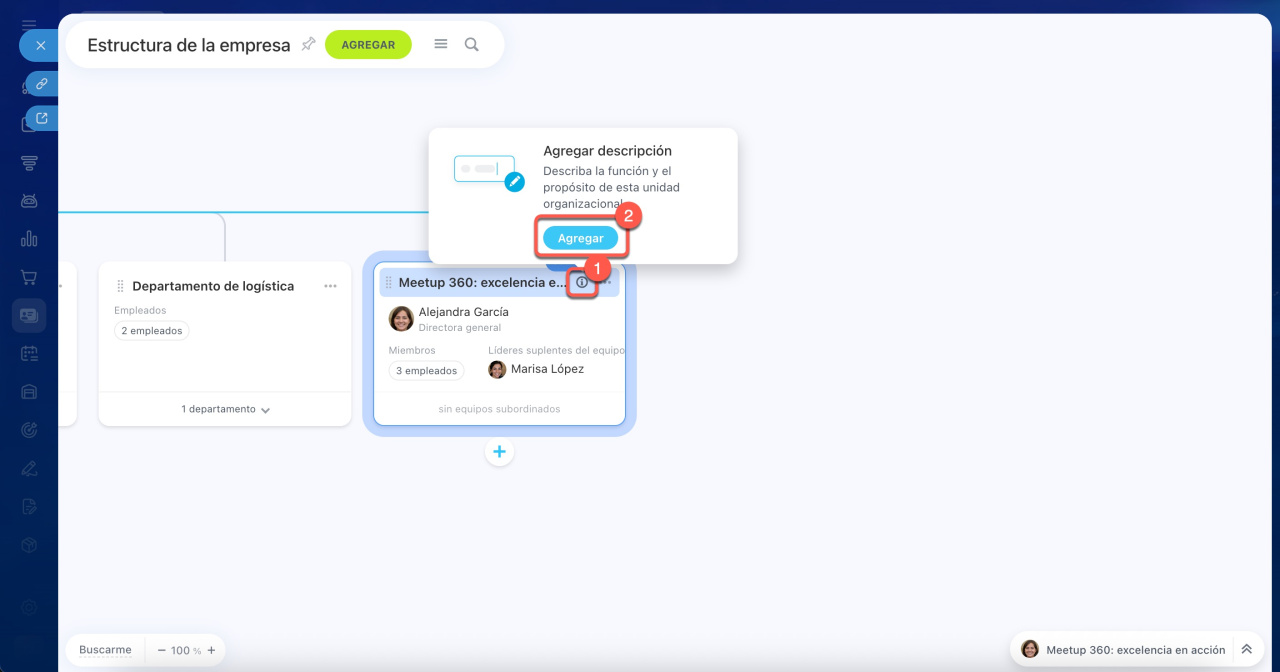This screenshot has height=672, width=1280.
Task: Open page in new window icon
Action: [42, 118]
